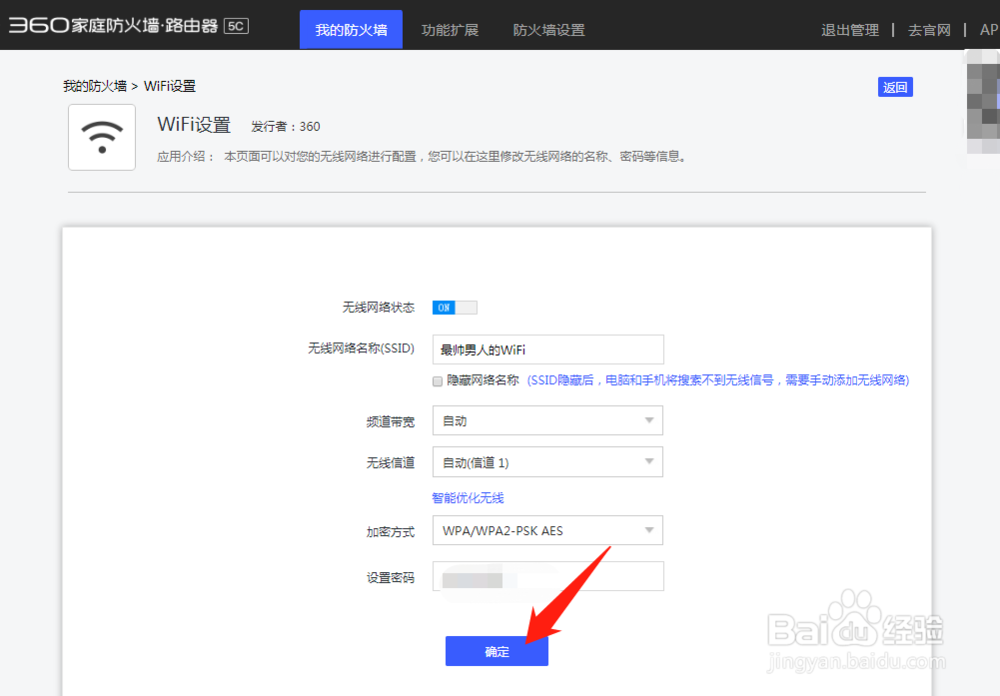This screenshot has height=696, width=1000.
Task: Select the 我的防火墙 navigation tab
Action: [x=350, y=29]
